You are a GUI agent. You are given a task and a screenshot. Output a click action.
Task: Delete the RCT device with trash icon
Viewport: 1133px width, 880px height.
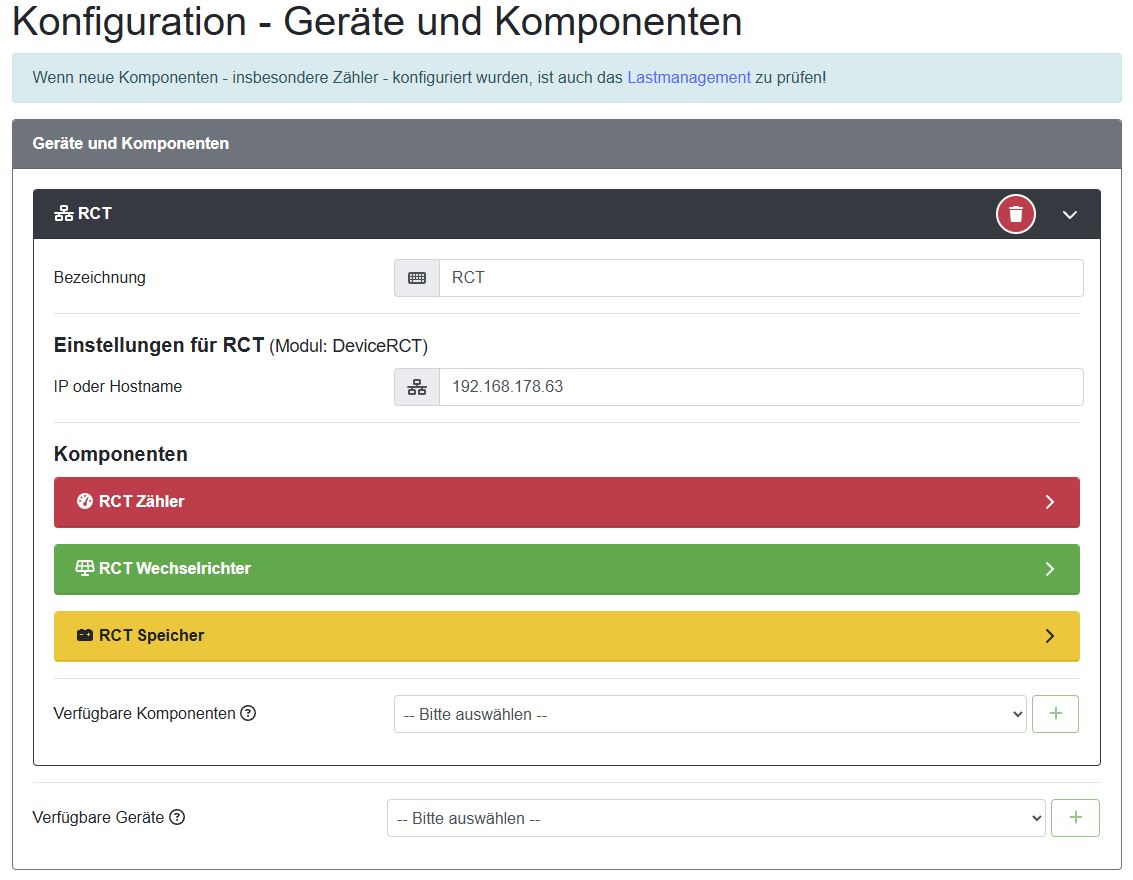pyautogui.click(x=1015, y=214)
